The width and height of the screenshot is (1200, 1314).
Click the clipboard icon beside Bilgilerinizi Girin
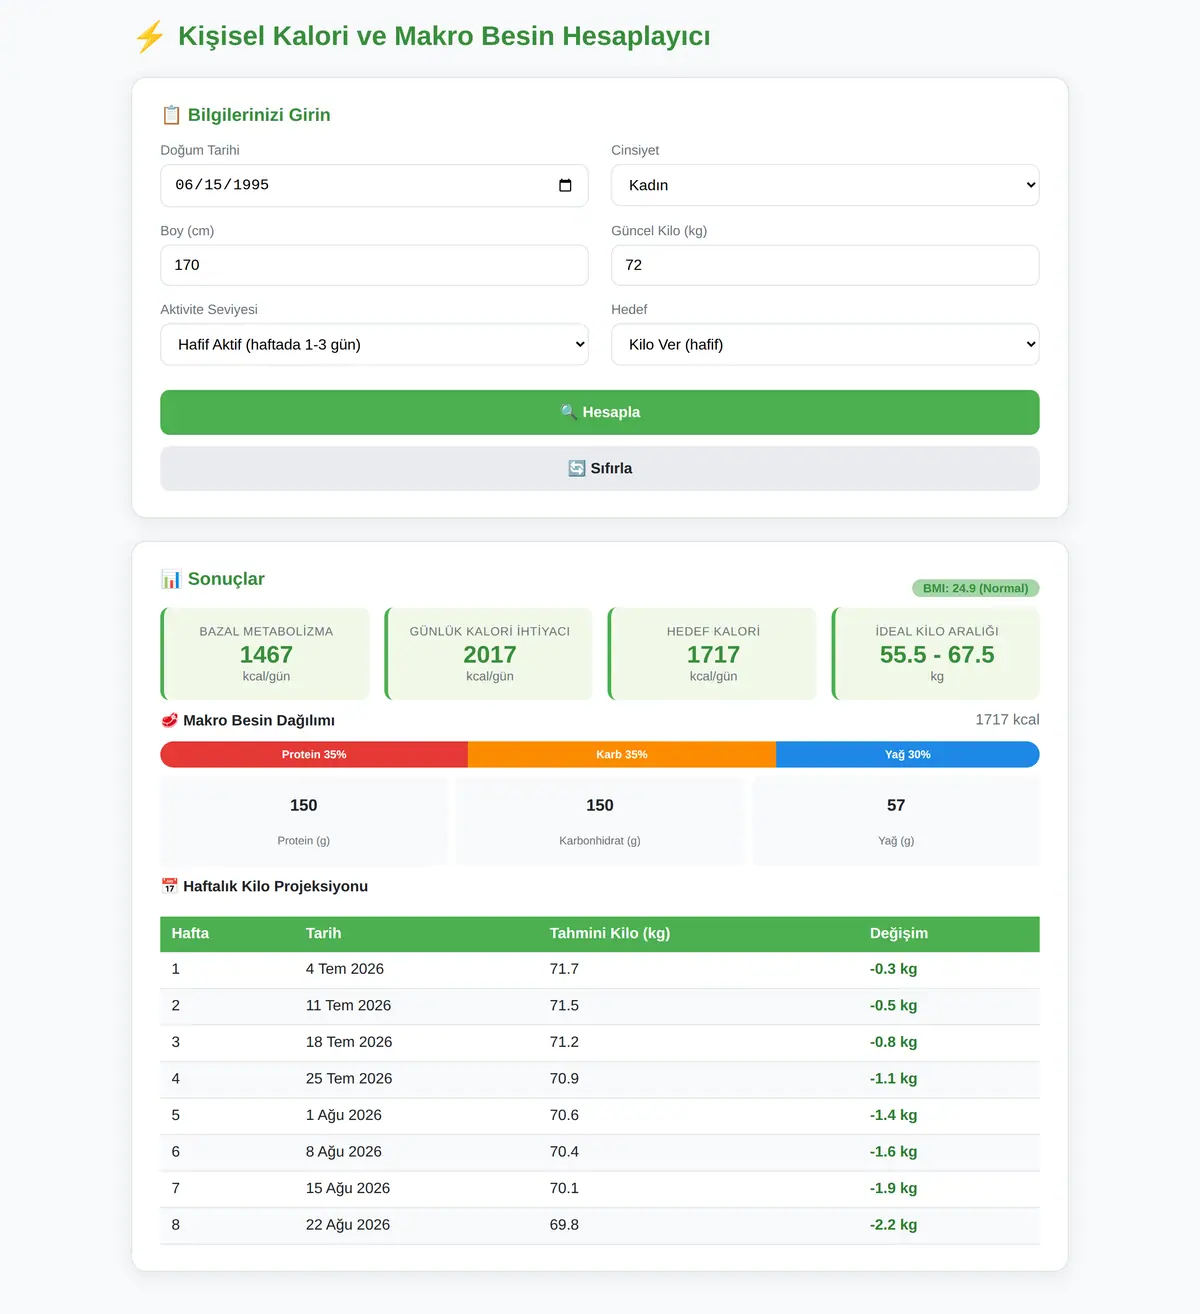(171, 115)
